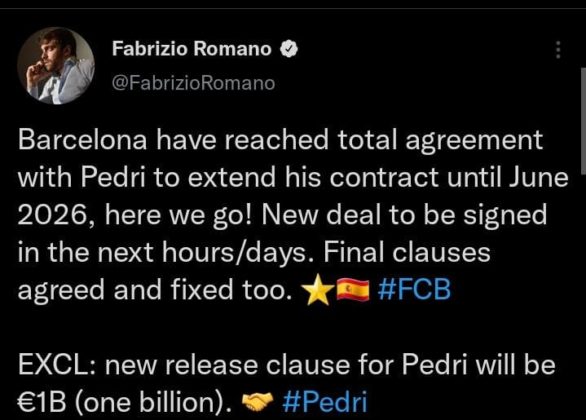Viewport: 586px width, 420px height.
Task: Click the "Final clauses" text
Action: pos(407,252)
